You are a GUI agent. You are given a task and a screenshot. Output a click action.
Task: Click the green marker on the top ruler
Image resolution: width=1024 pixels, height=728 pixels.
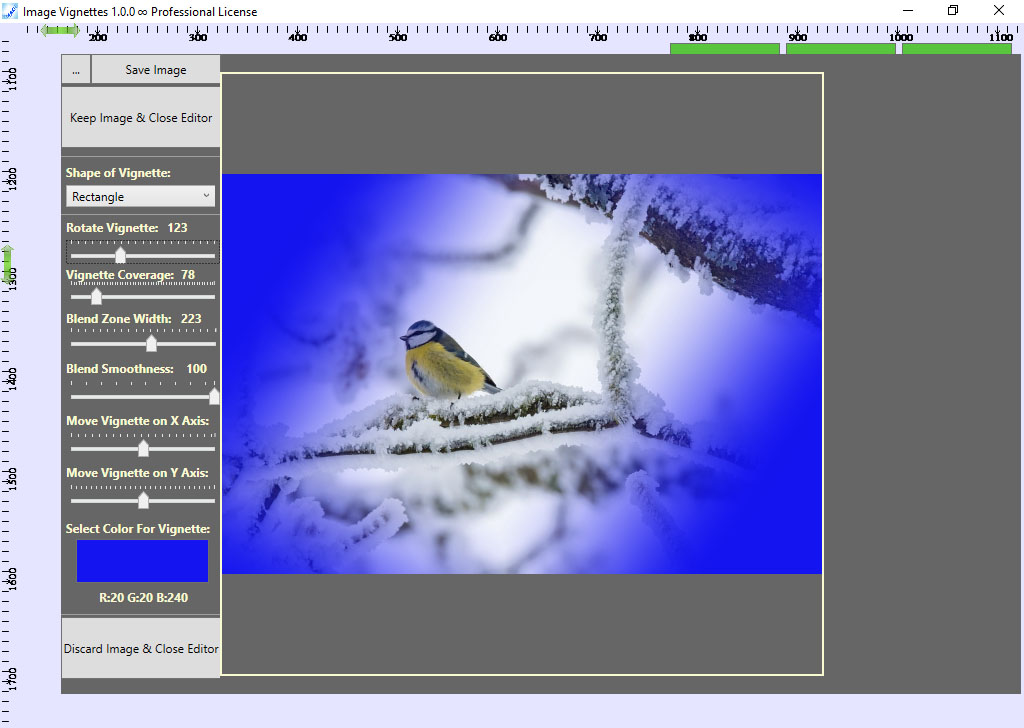coord(60,30)
